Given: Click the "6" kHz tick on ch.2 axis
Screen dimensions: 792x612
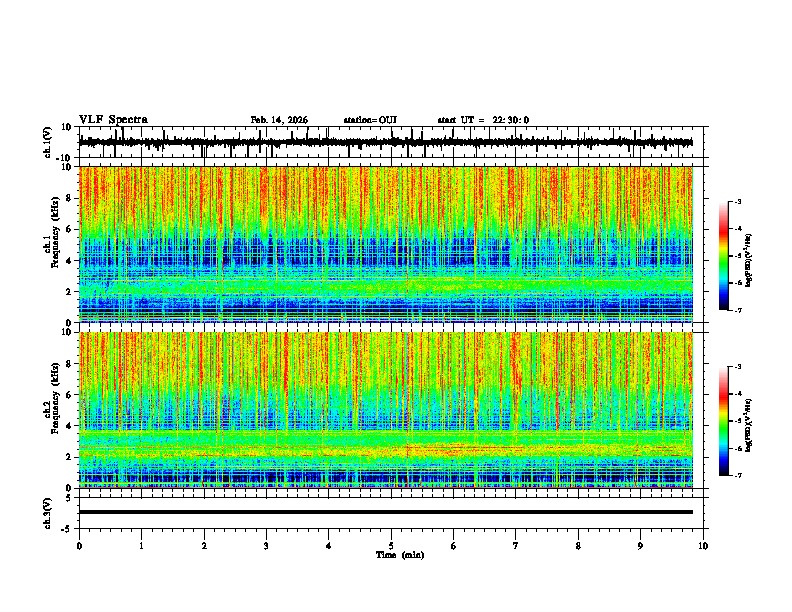Looking at the screenshot, I should coord(70,394).
